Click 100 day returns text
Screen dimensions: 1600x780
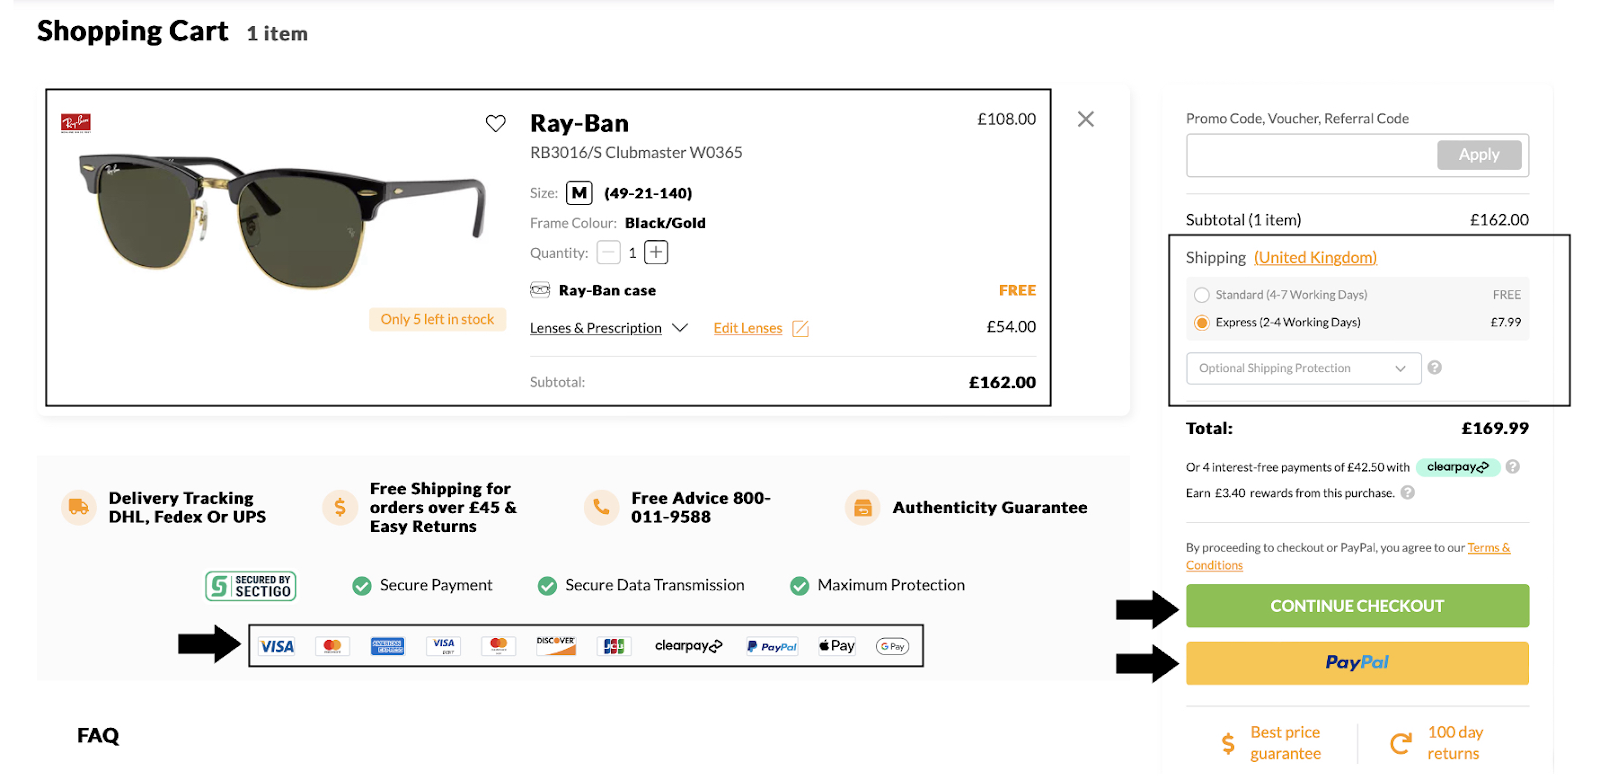(x=1455, y=743)
